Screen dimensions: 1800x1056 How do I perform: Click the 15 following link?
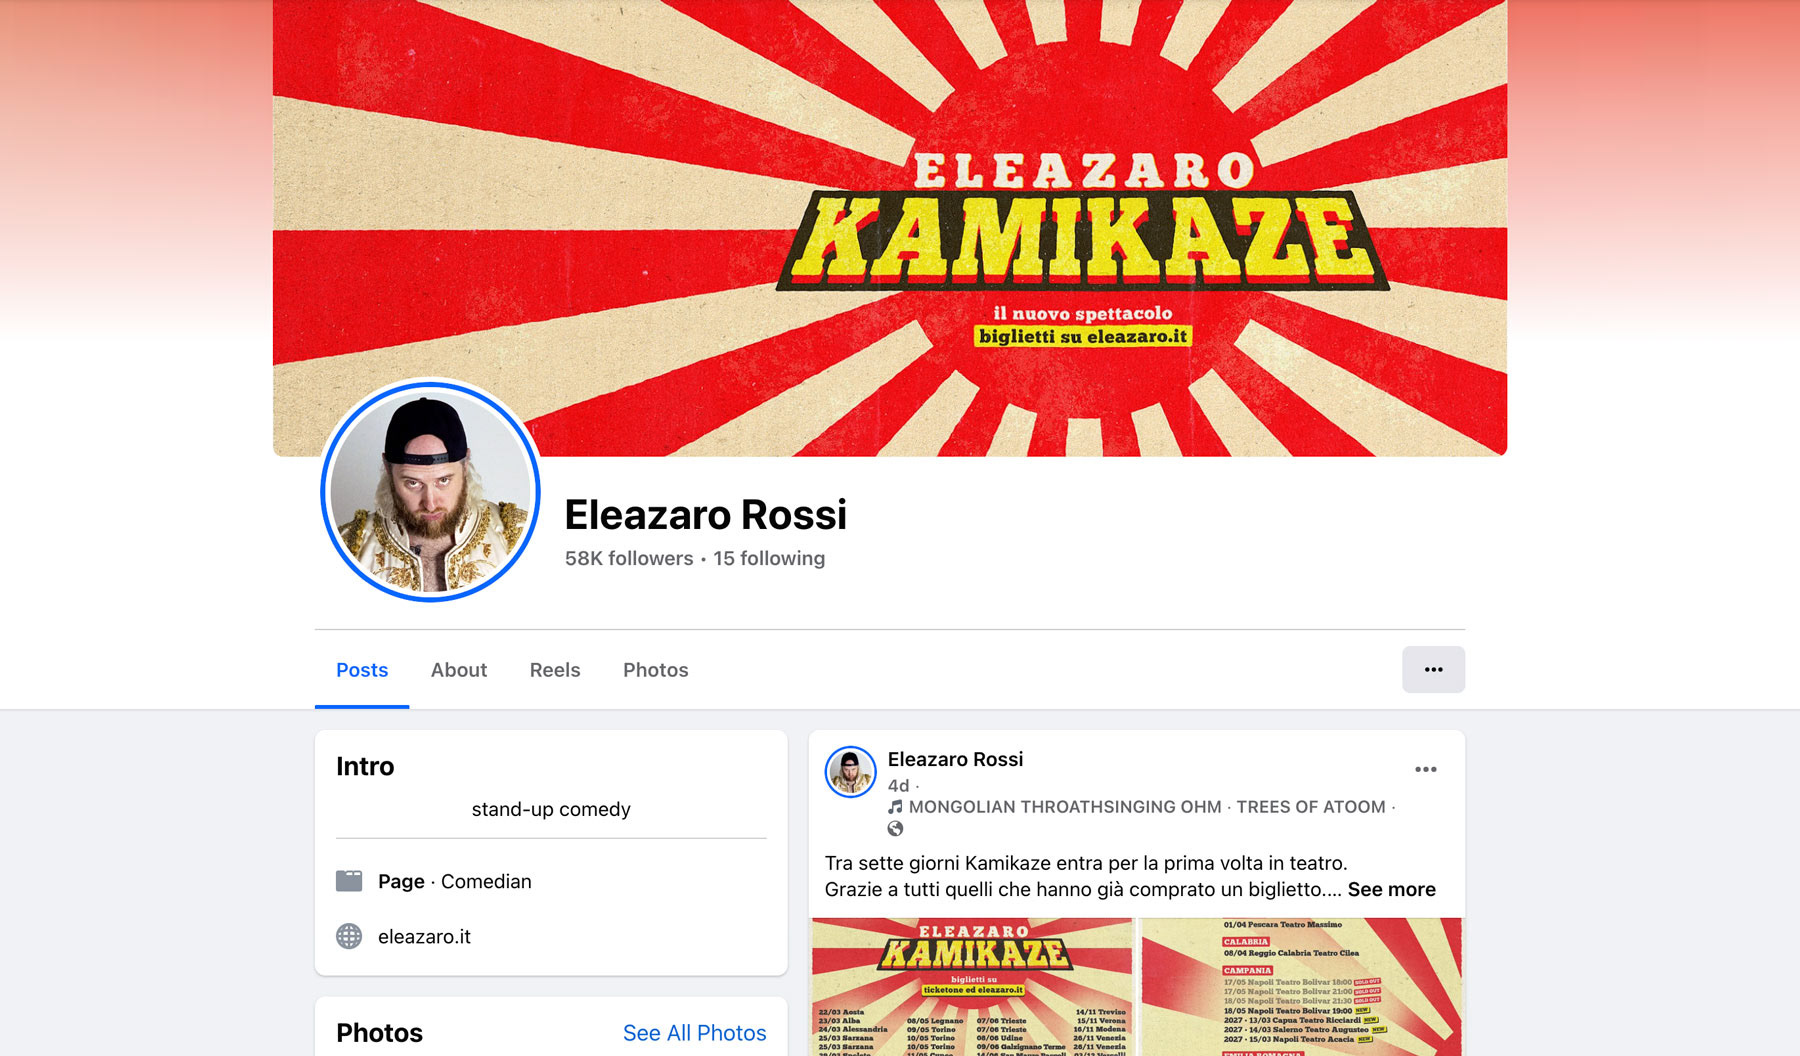(769, 558)
